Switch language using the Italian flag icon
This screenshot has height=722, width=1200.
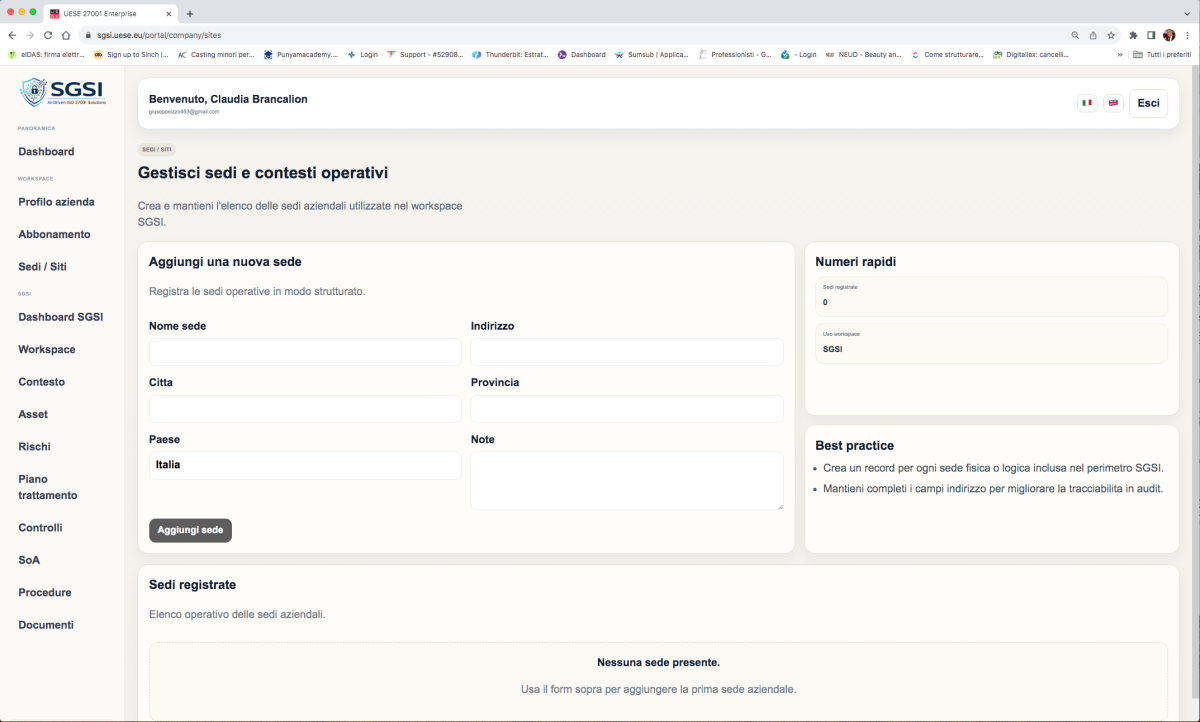coord(1087,103)
